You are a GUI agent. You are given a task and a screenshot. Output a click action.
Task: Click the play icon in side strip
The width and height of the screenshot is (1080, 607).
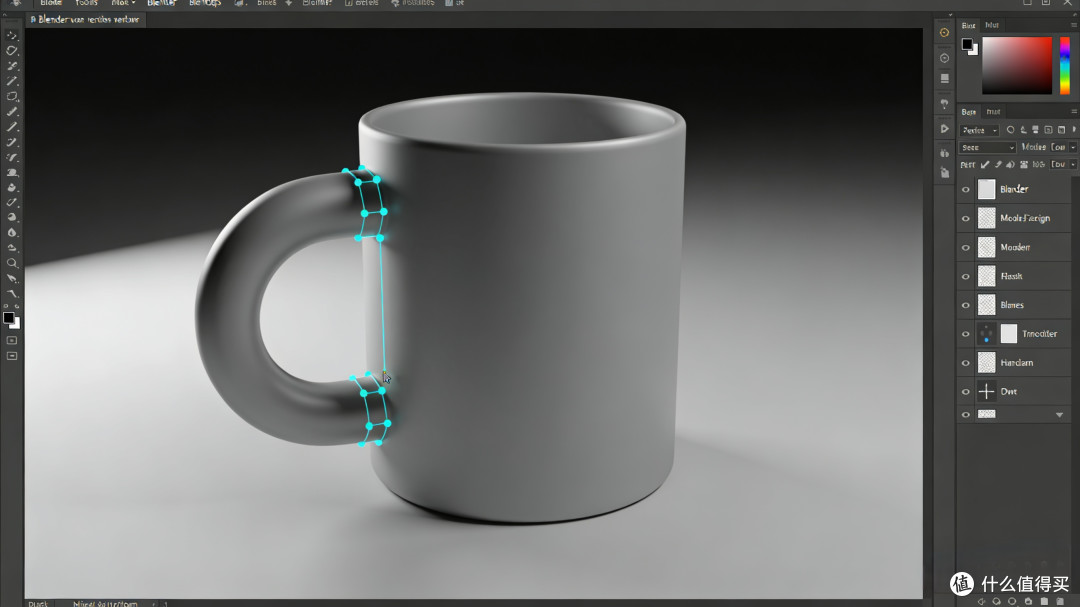(944, 129)
